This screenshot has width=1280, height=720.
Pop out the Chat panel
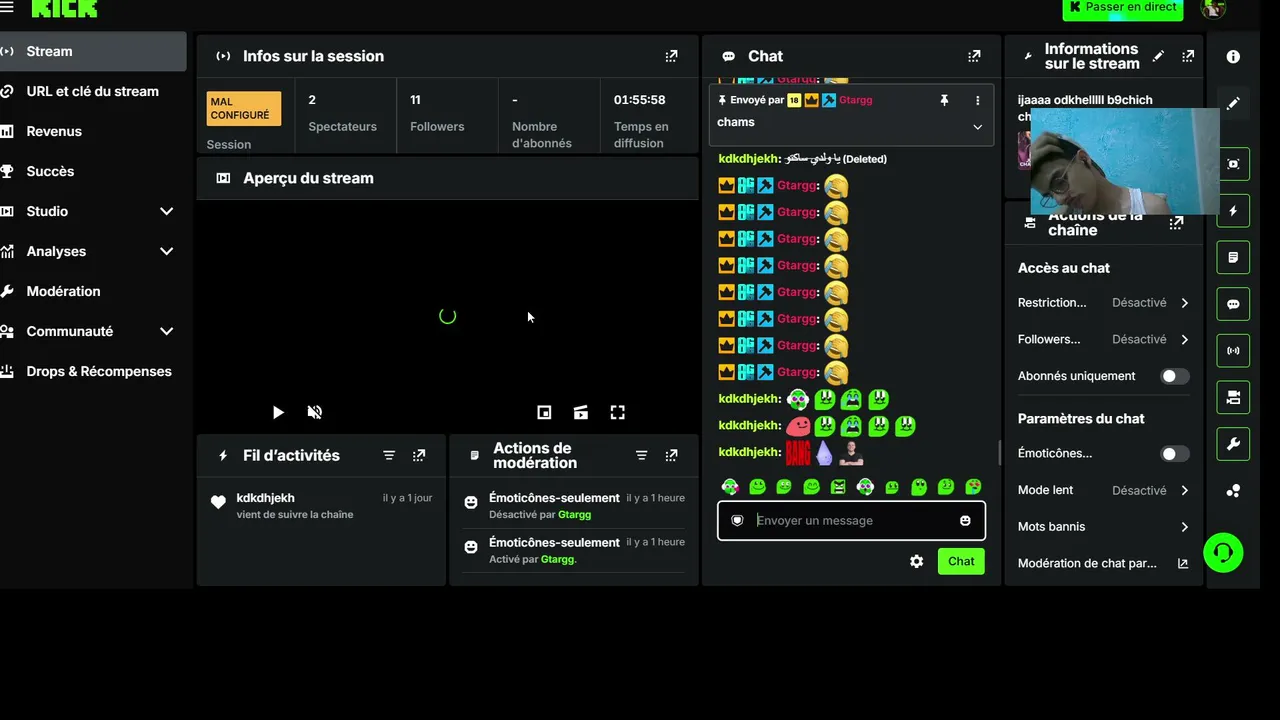(974, 56)
